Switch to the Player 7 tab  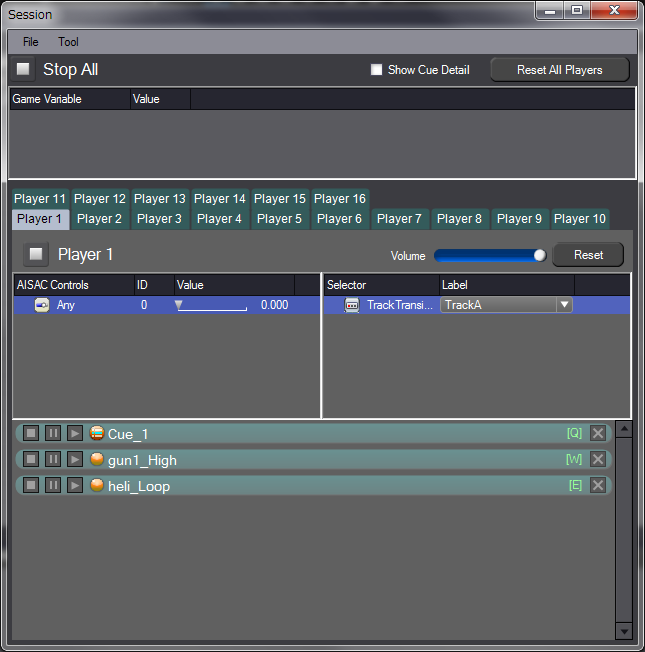tap(399, 219)
